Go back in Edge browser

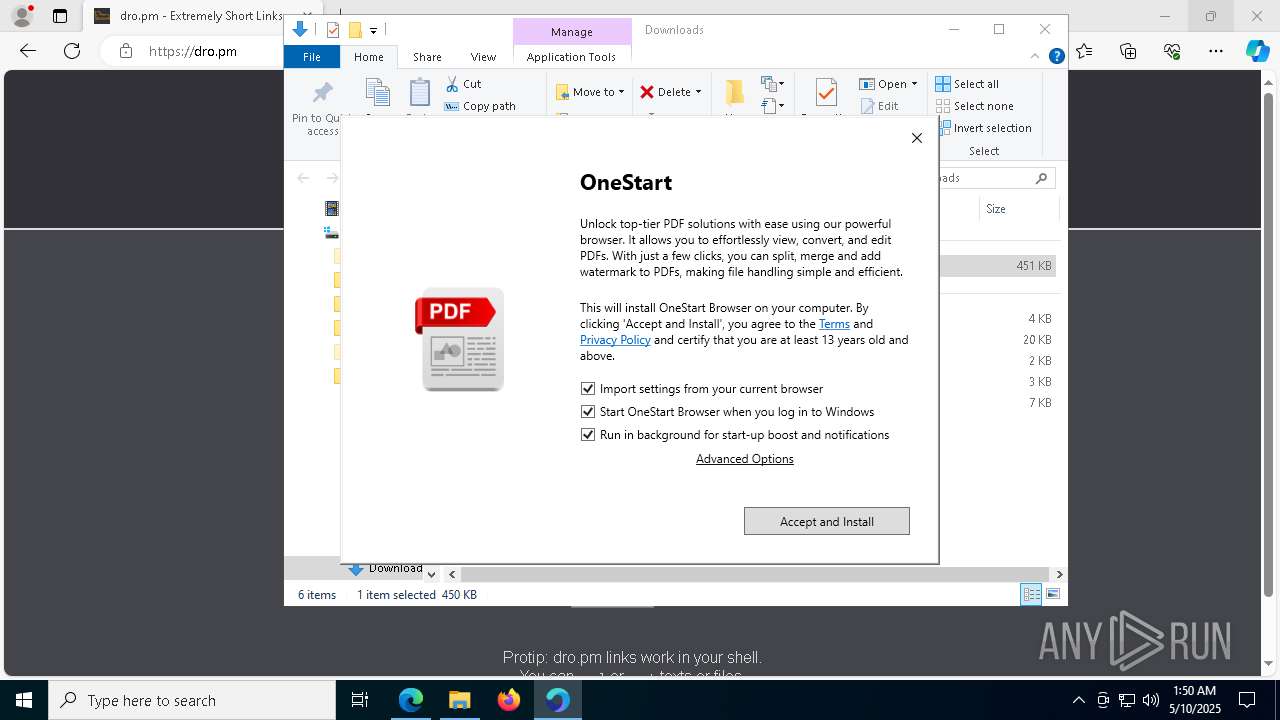(28, 51)
